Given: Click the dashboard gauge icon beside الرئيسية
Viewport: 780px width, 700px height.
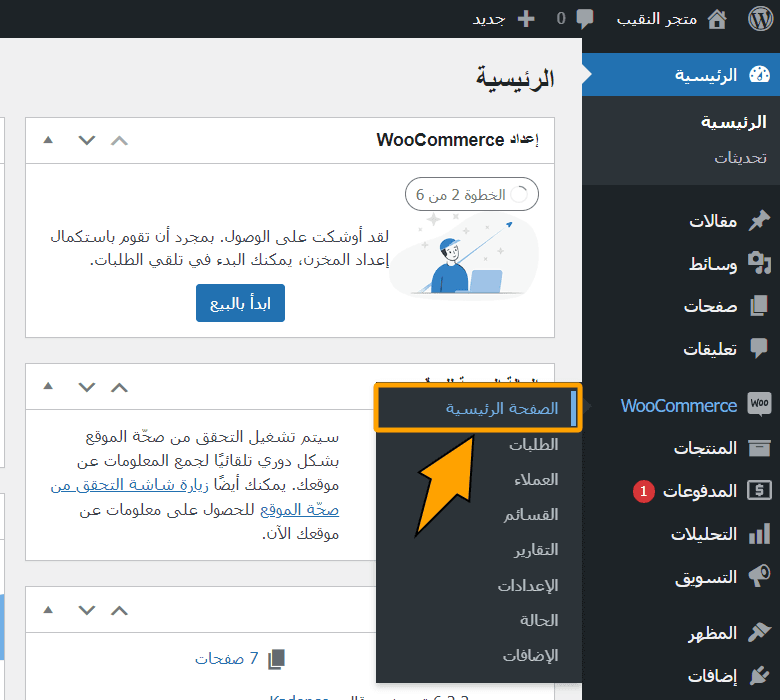Looking at the screenshot, I should 759,75.
